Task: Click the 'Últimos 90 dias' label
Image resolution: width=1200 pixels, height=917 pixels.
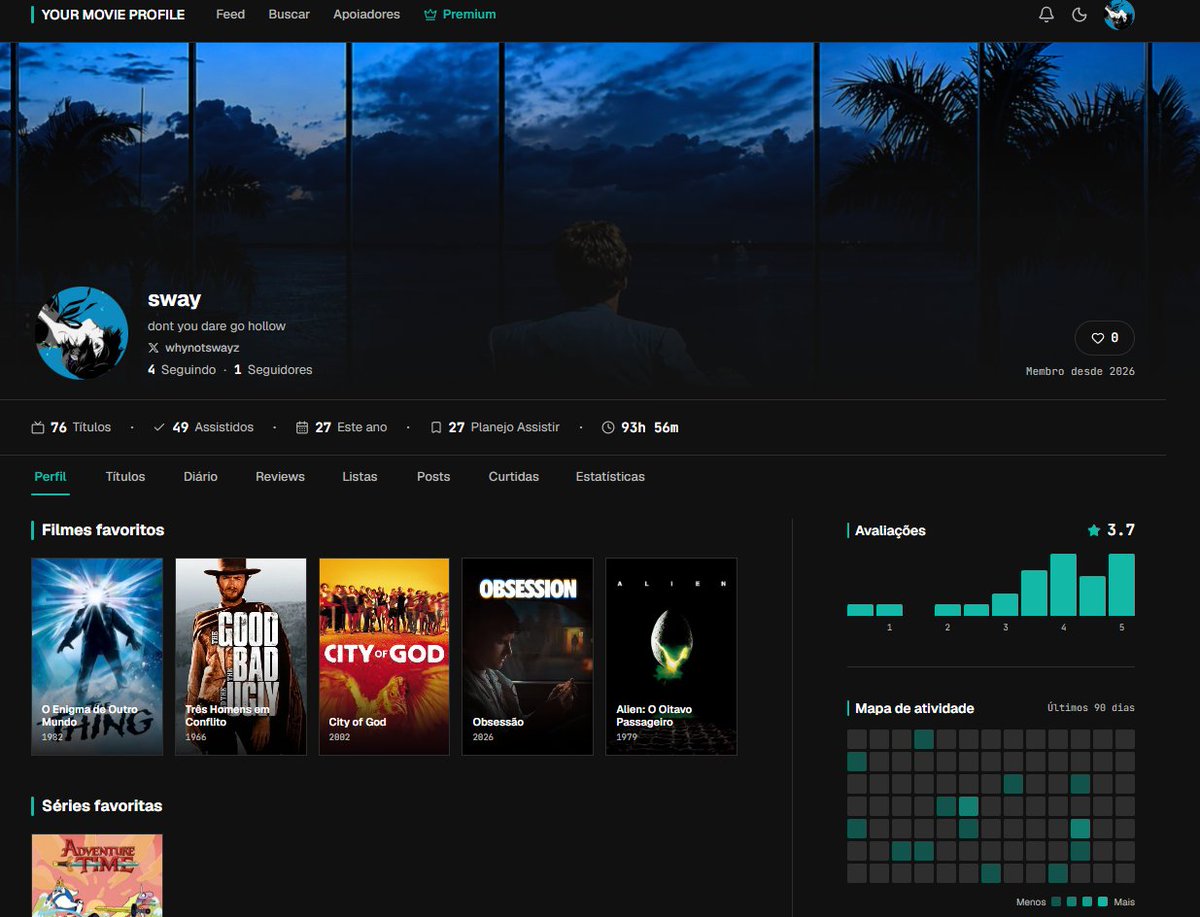Action: (1091, 707)
